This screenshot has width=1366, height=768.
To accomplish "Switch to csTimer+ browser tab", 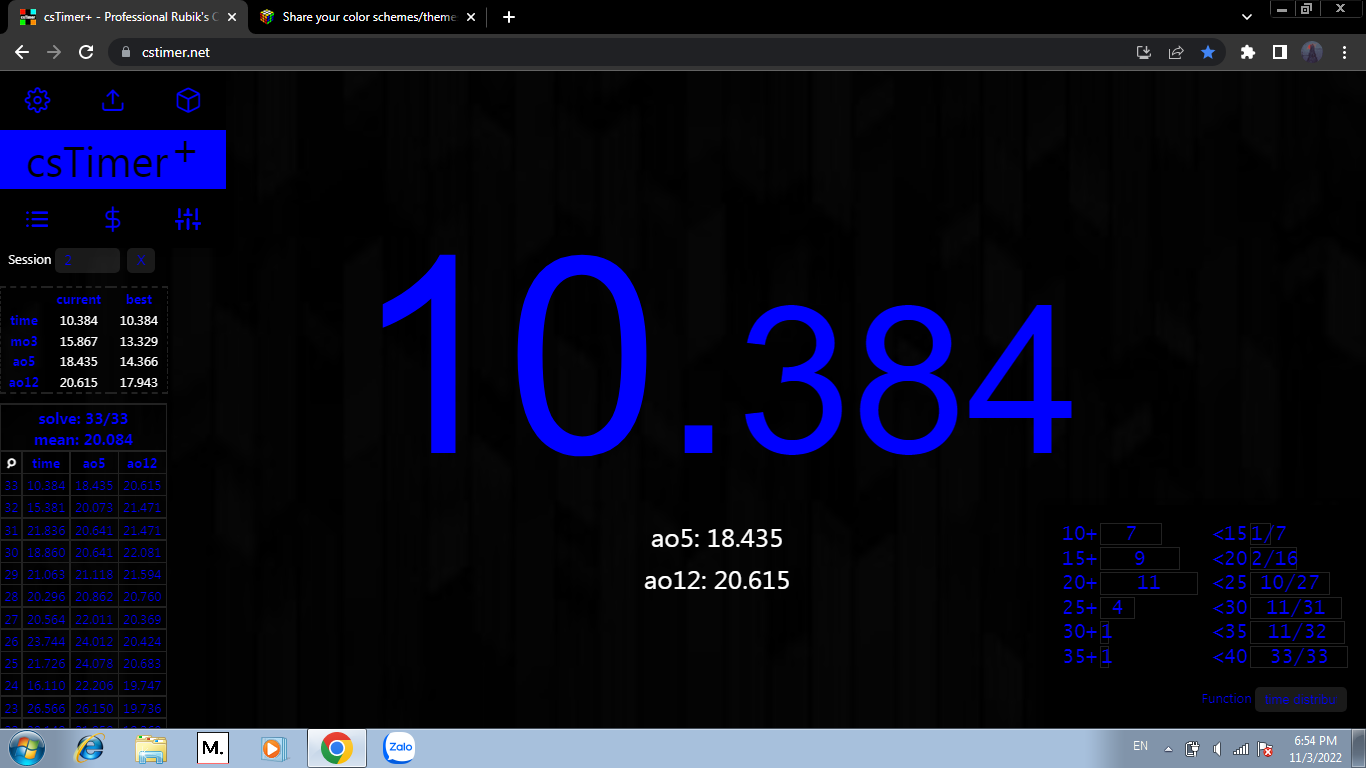I will pos(126,17).
